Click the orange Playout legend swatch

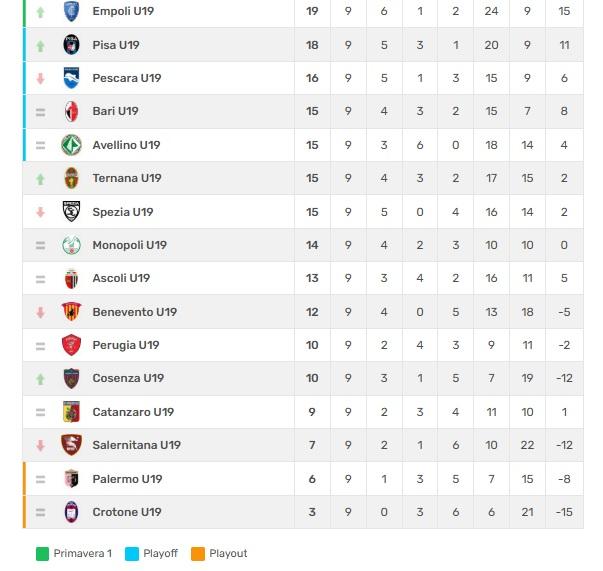(x=198, y=554)
